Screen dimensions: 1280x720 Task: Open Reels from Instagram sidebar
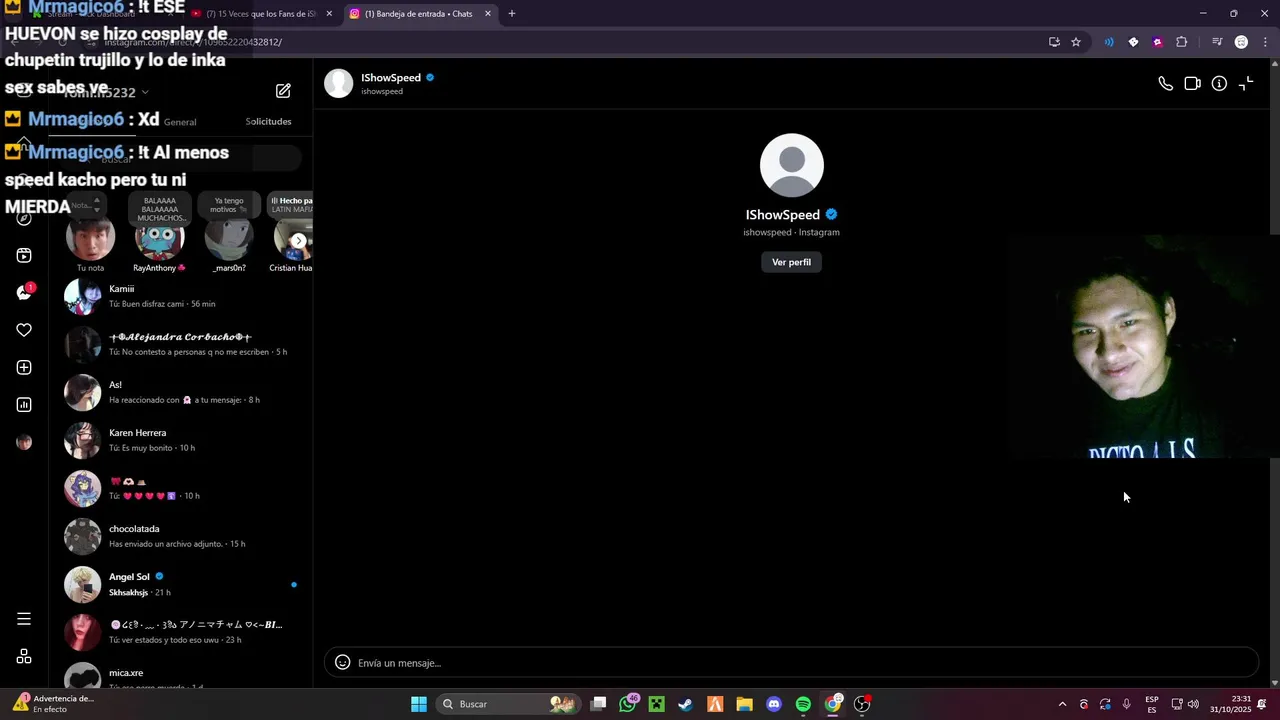point(24,255)
